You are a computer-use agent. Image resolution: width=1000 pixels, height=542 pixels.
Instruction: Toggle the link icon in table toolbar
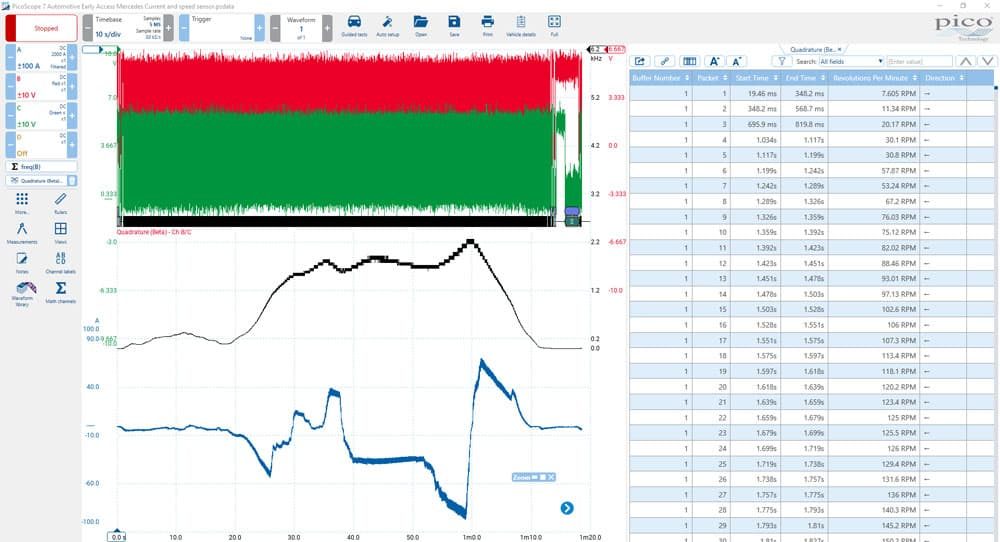pyautogui.click(x=665, y=61)
